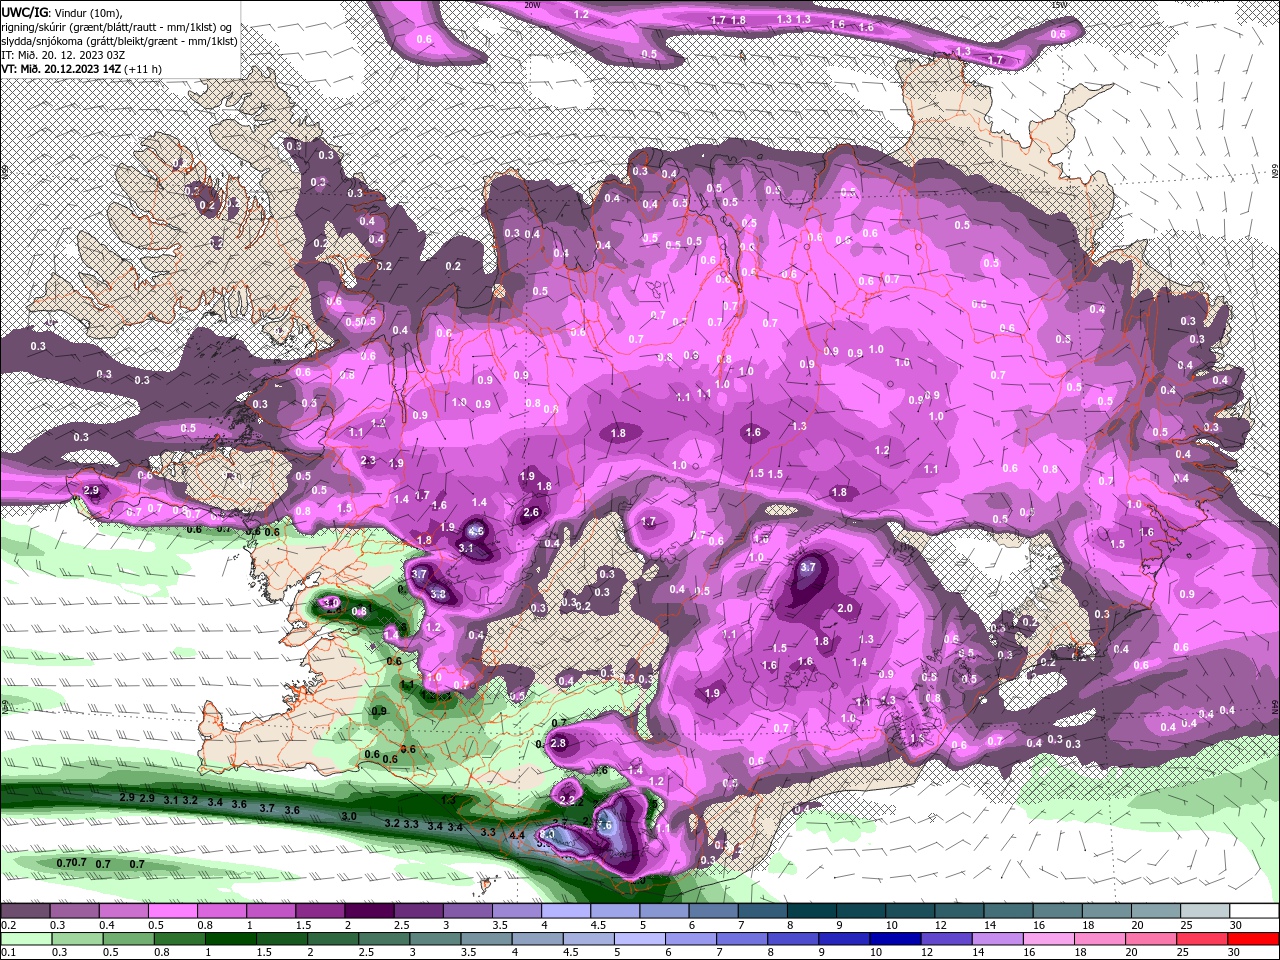
Task: Select the palest green 0.1 swatch in lower legend
Action: [x=25, y=939]
